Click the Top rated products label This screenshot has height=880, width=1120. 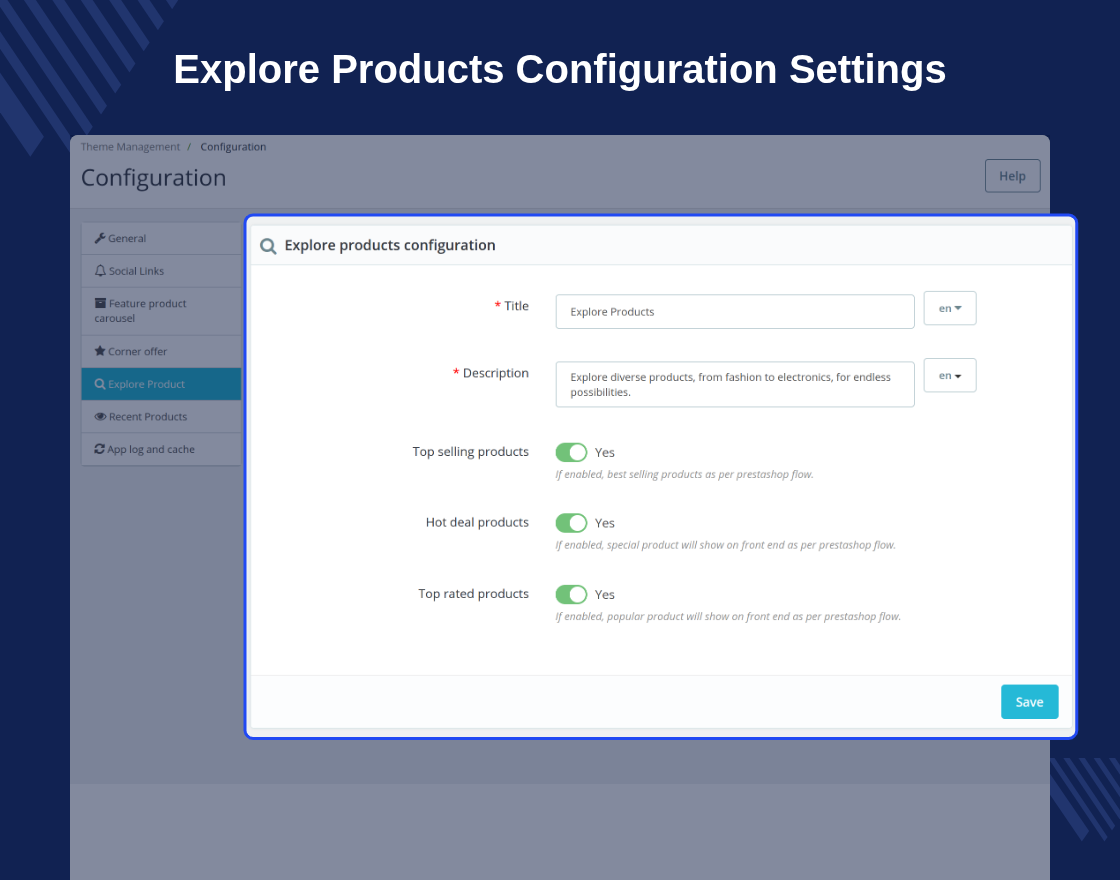pyautogui.click(x=473, y=594)
